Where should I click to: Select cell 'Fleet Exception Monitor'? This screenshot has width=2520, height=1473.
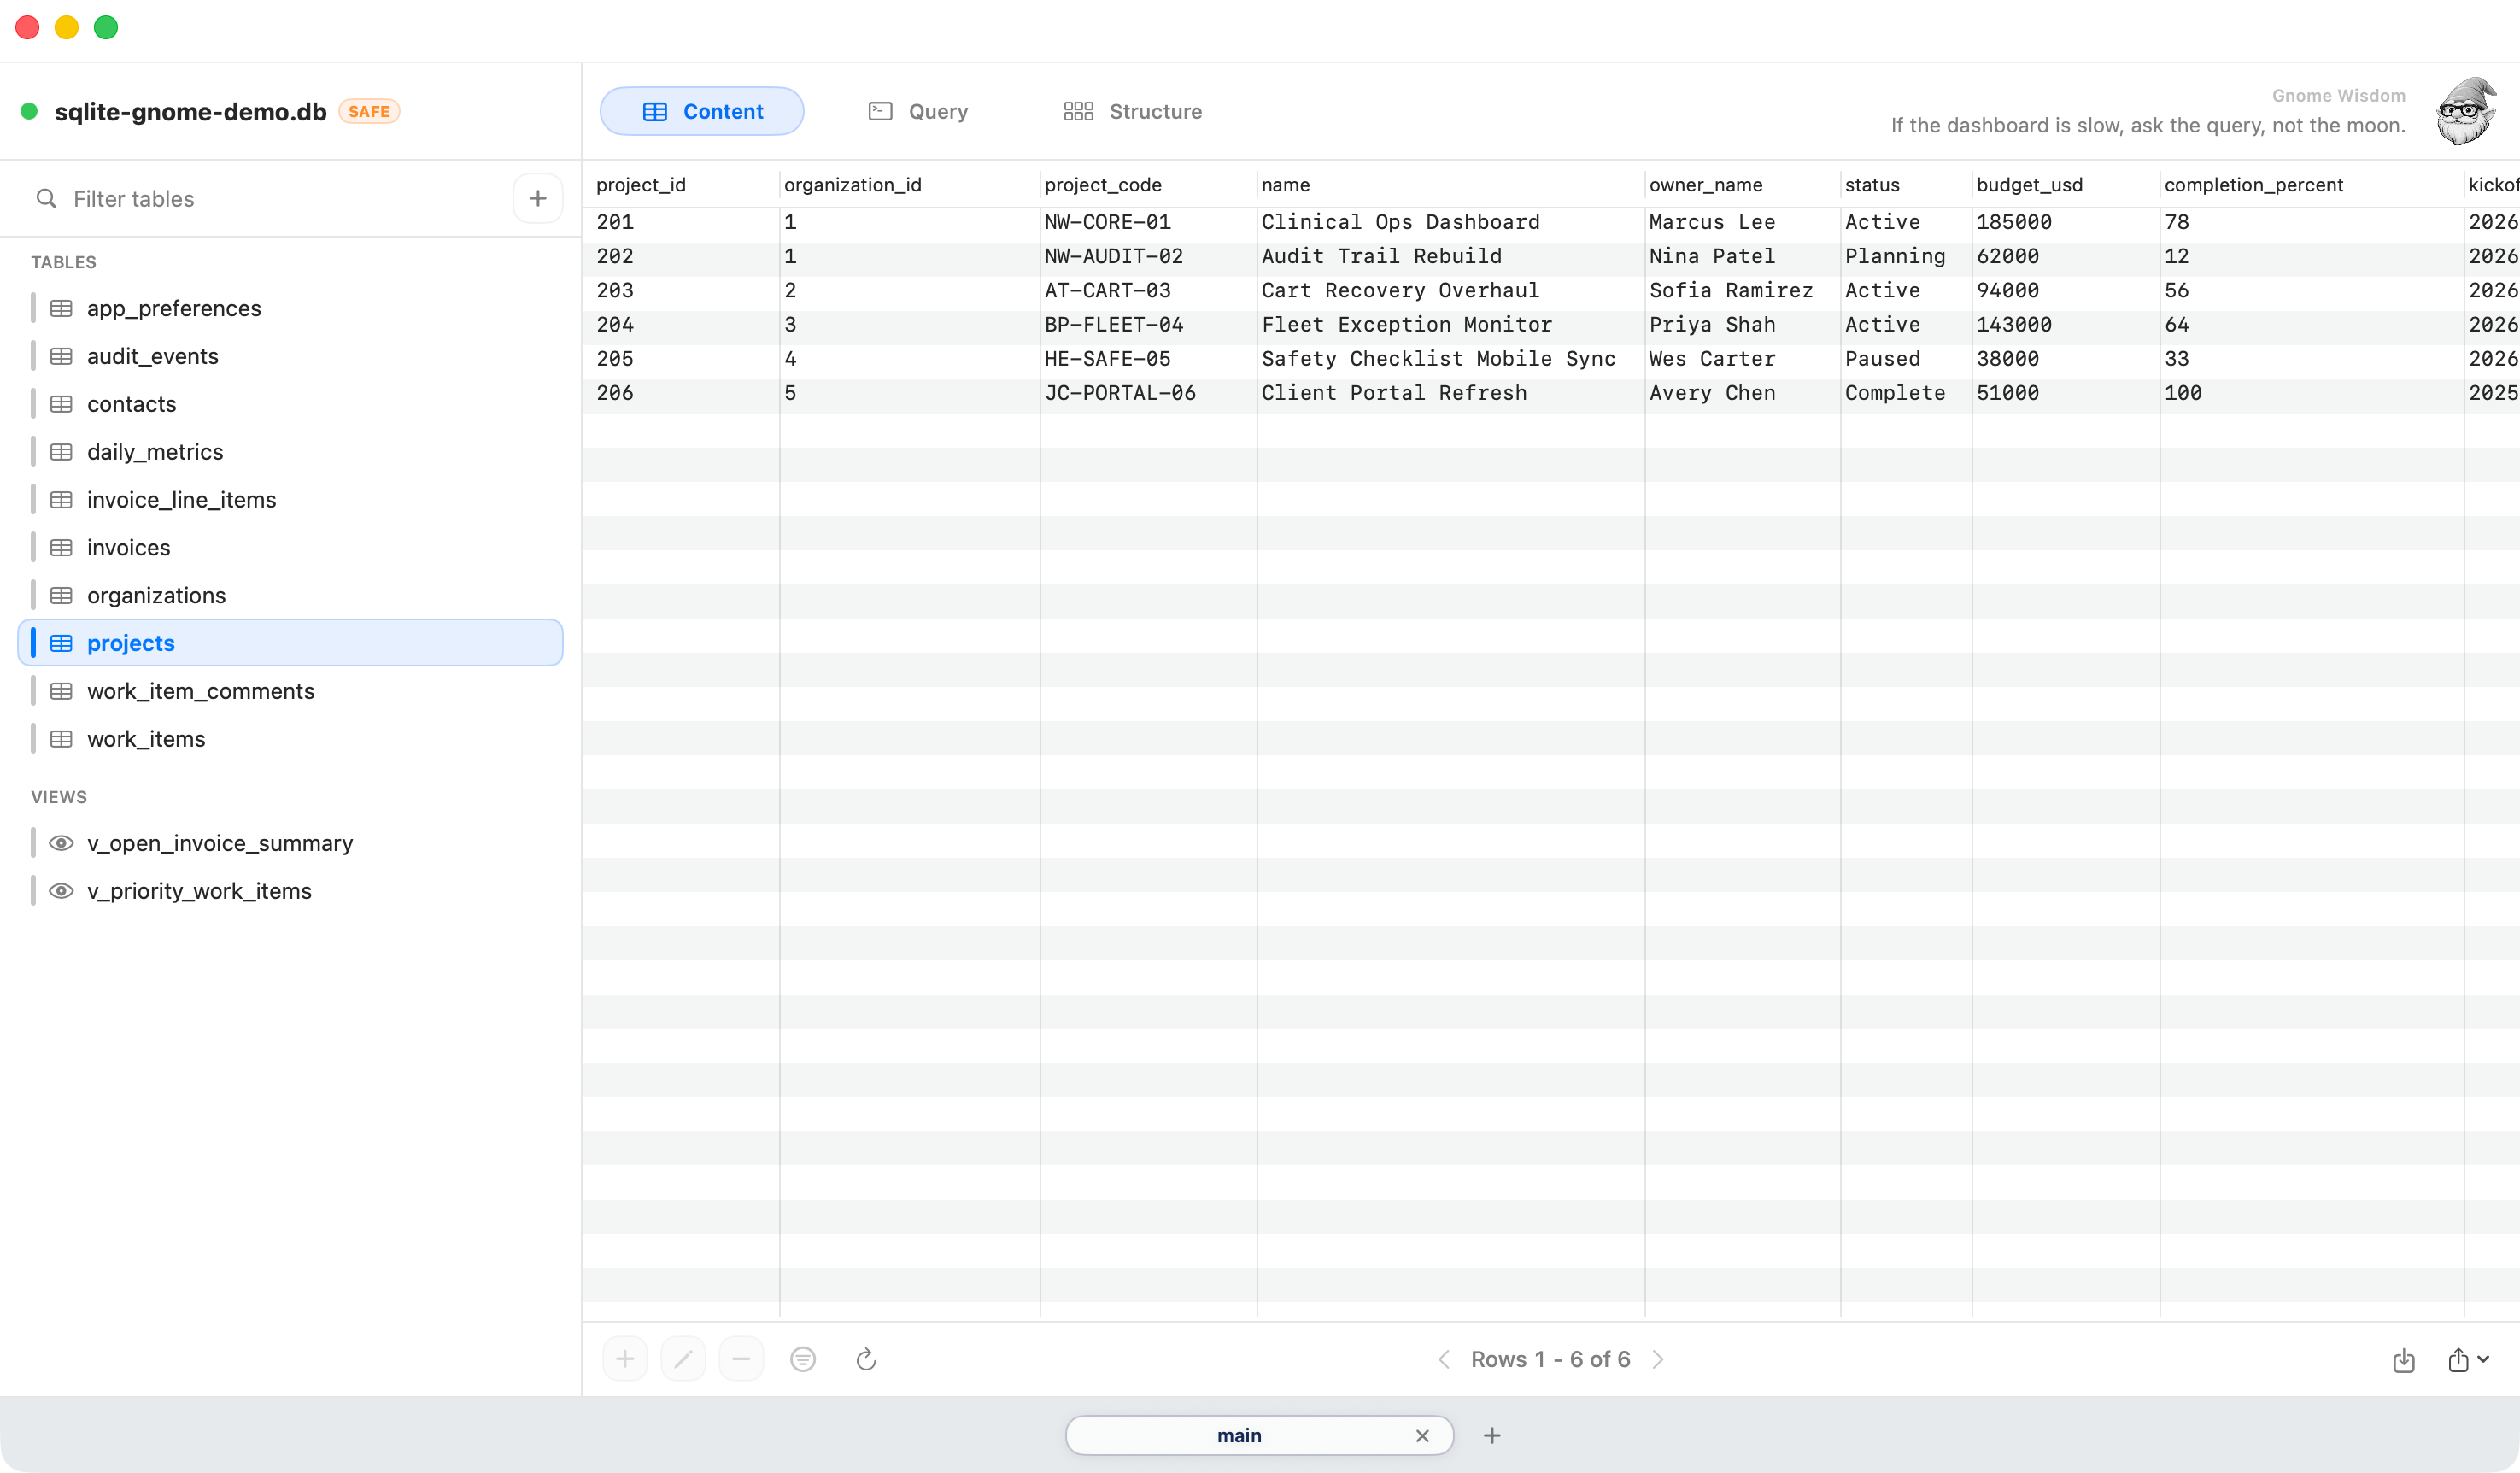pos(1450,324)
